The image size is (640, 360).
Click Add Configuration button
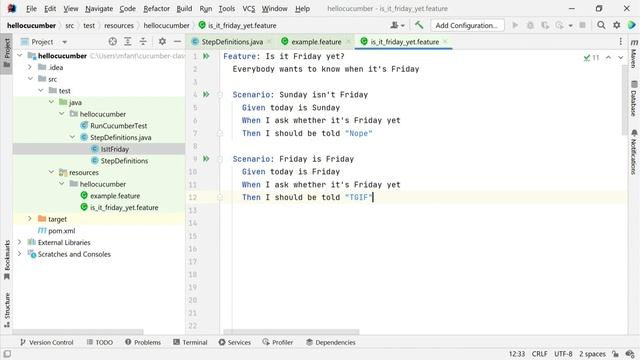(467, 25)
